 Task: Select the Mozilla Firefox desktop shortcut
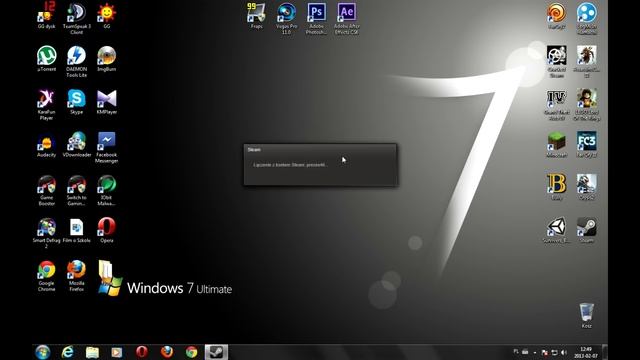pos(77,276)
